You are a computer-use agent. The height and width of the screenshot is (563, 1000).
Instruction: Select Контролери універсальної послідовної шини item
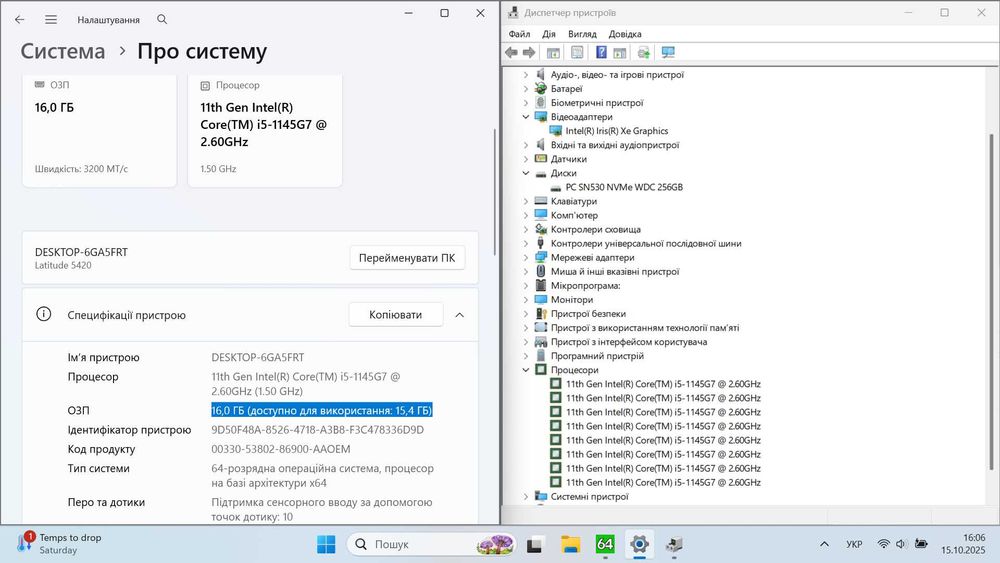(646, 243)
